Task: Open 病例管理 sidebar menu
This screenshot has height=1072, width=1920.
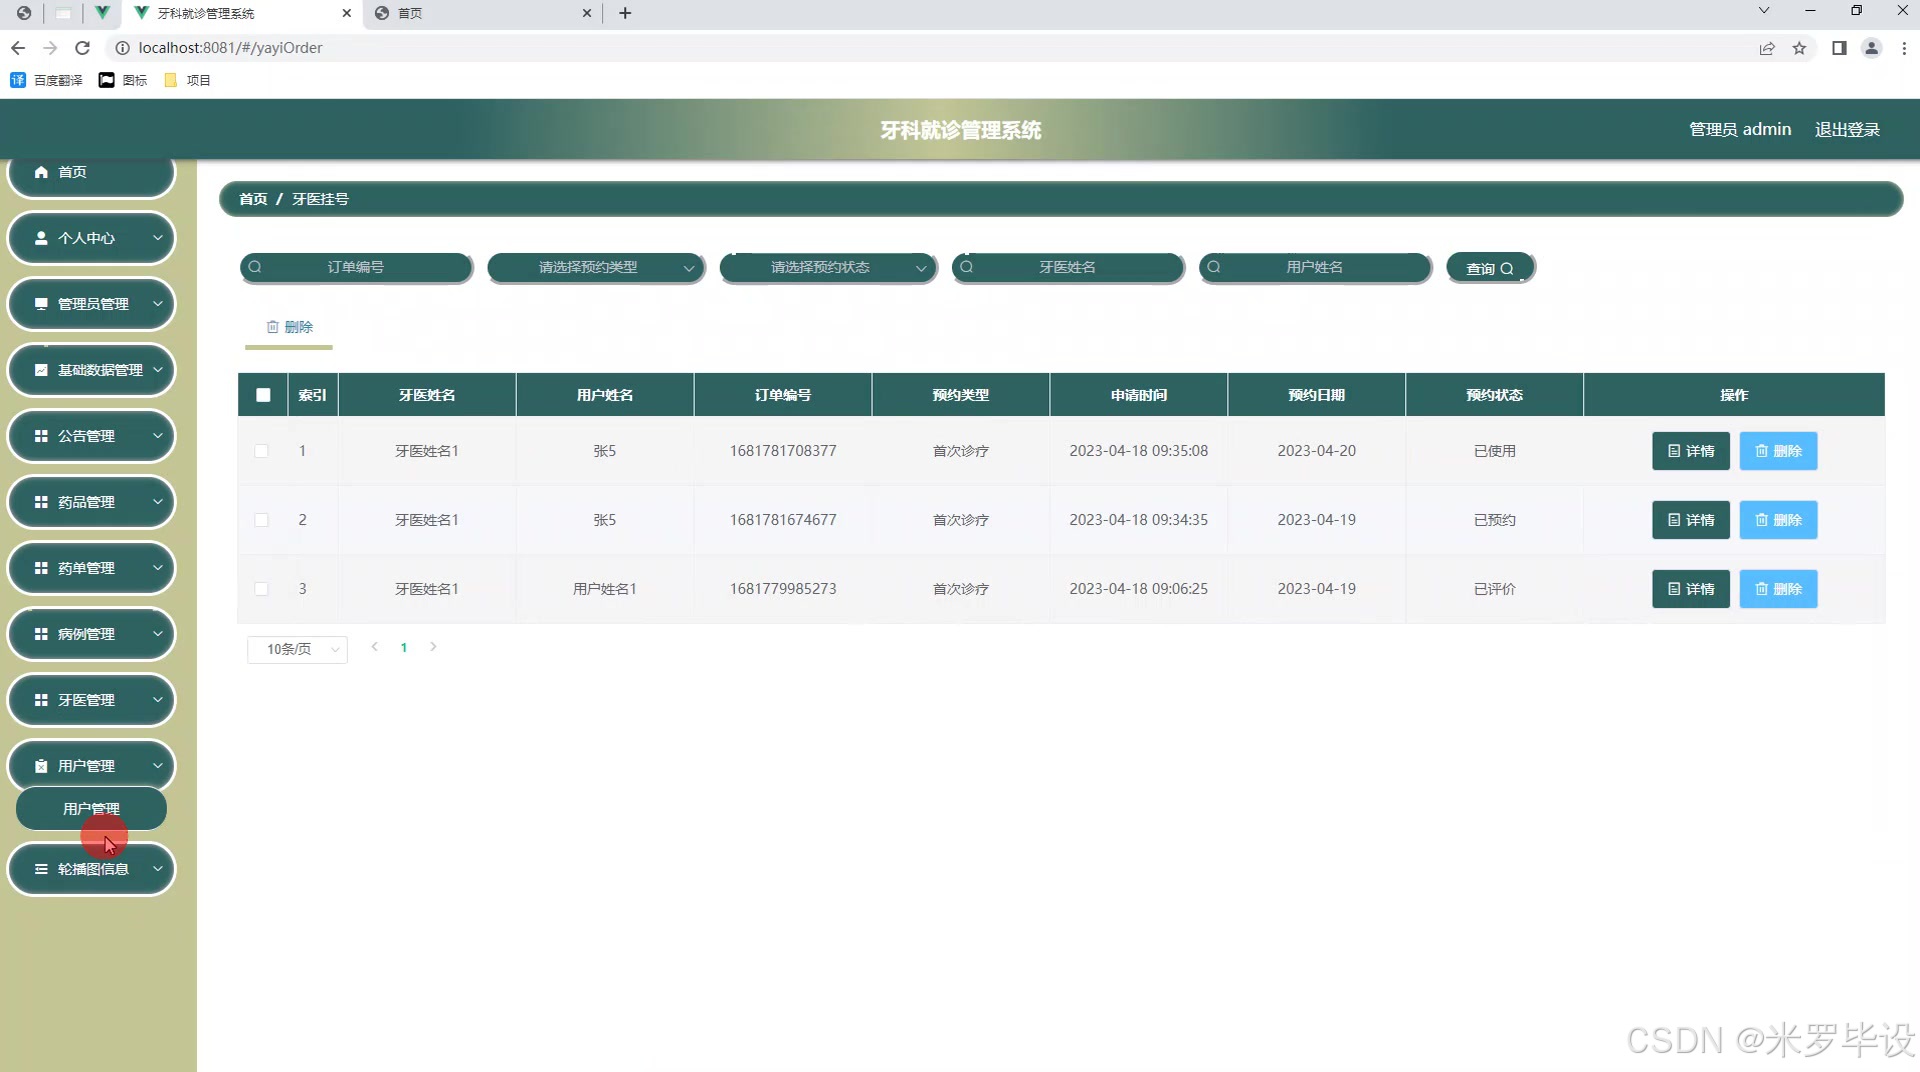Action: (91, 634)
